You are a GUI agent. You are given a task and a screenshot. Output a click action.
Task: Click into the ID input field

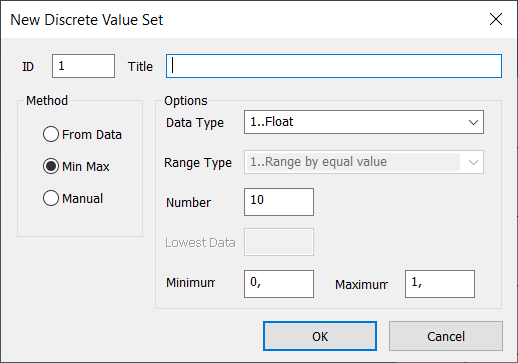point(83,66)
